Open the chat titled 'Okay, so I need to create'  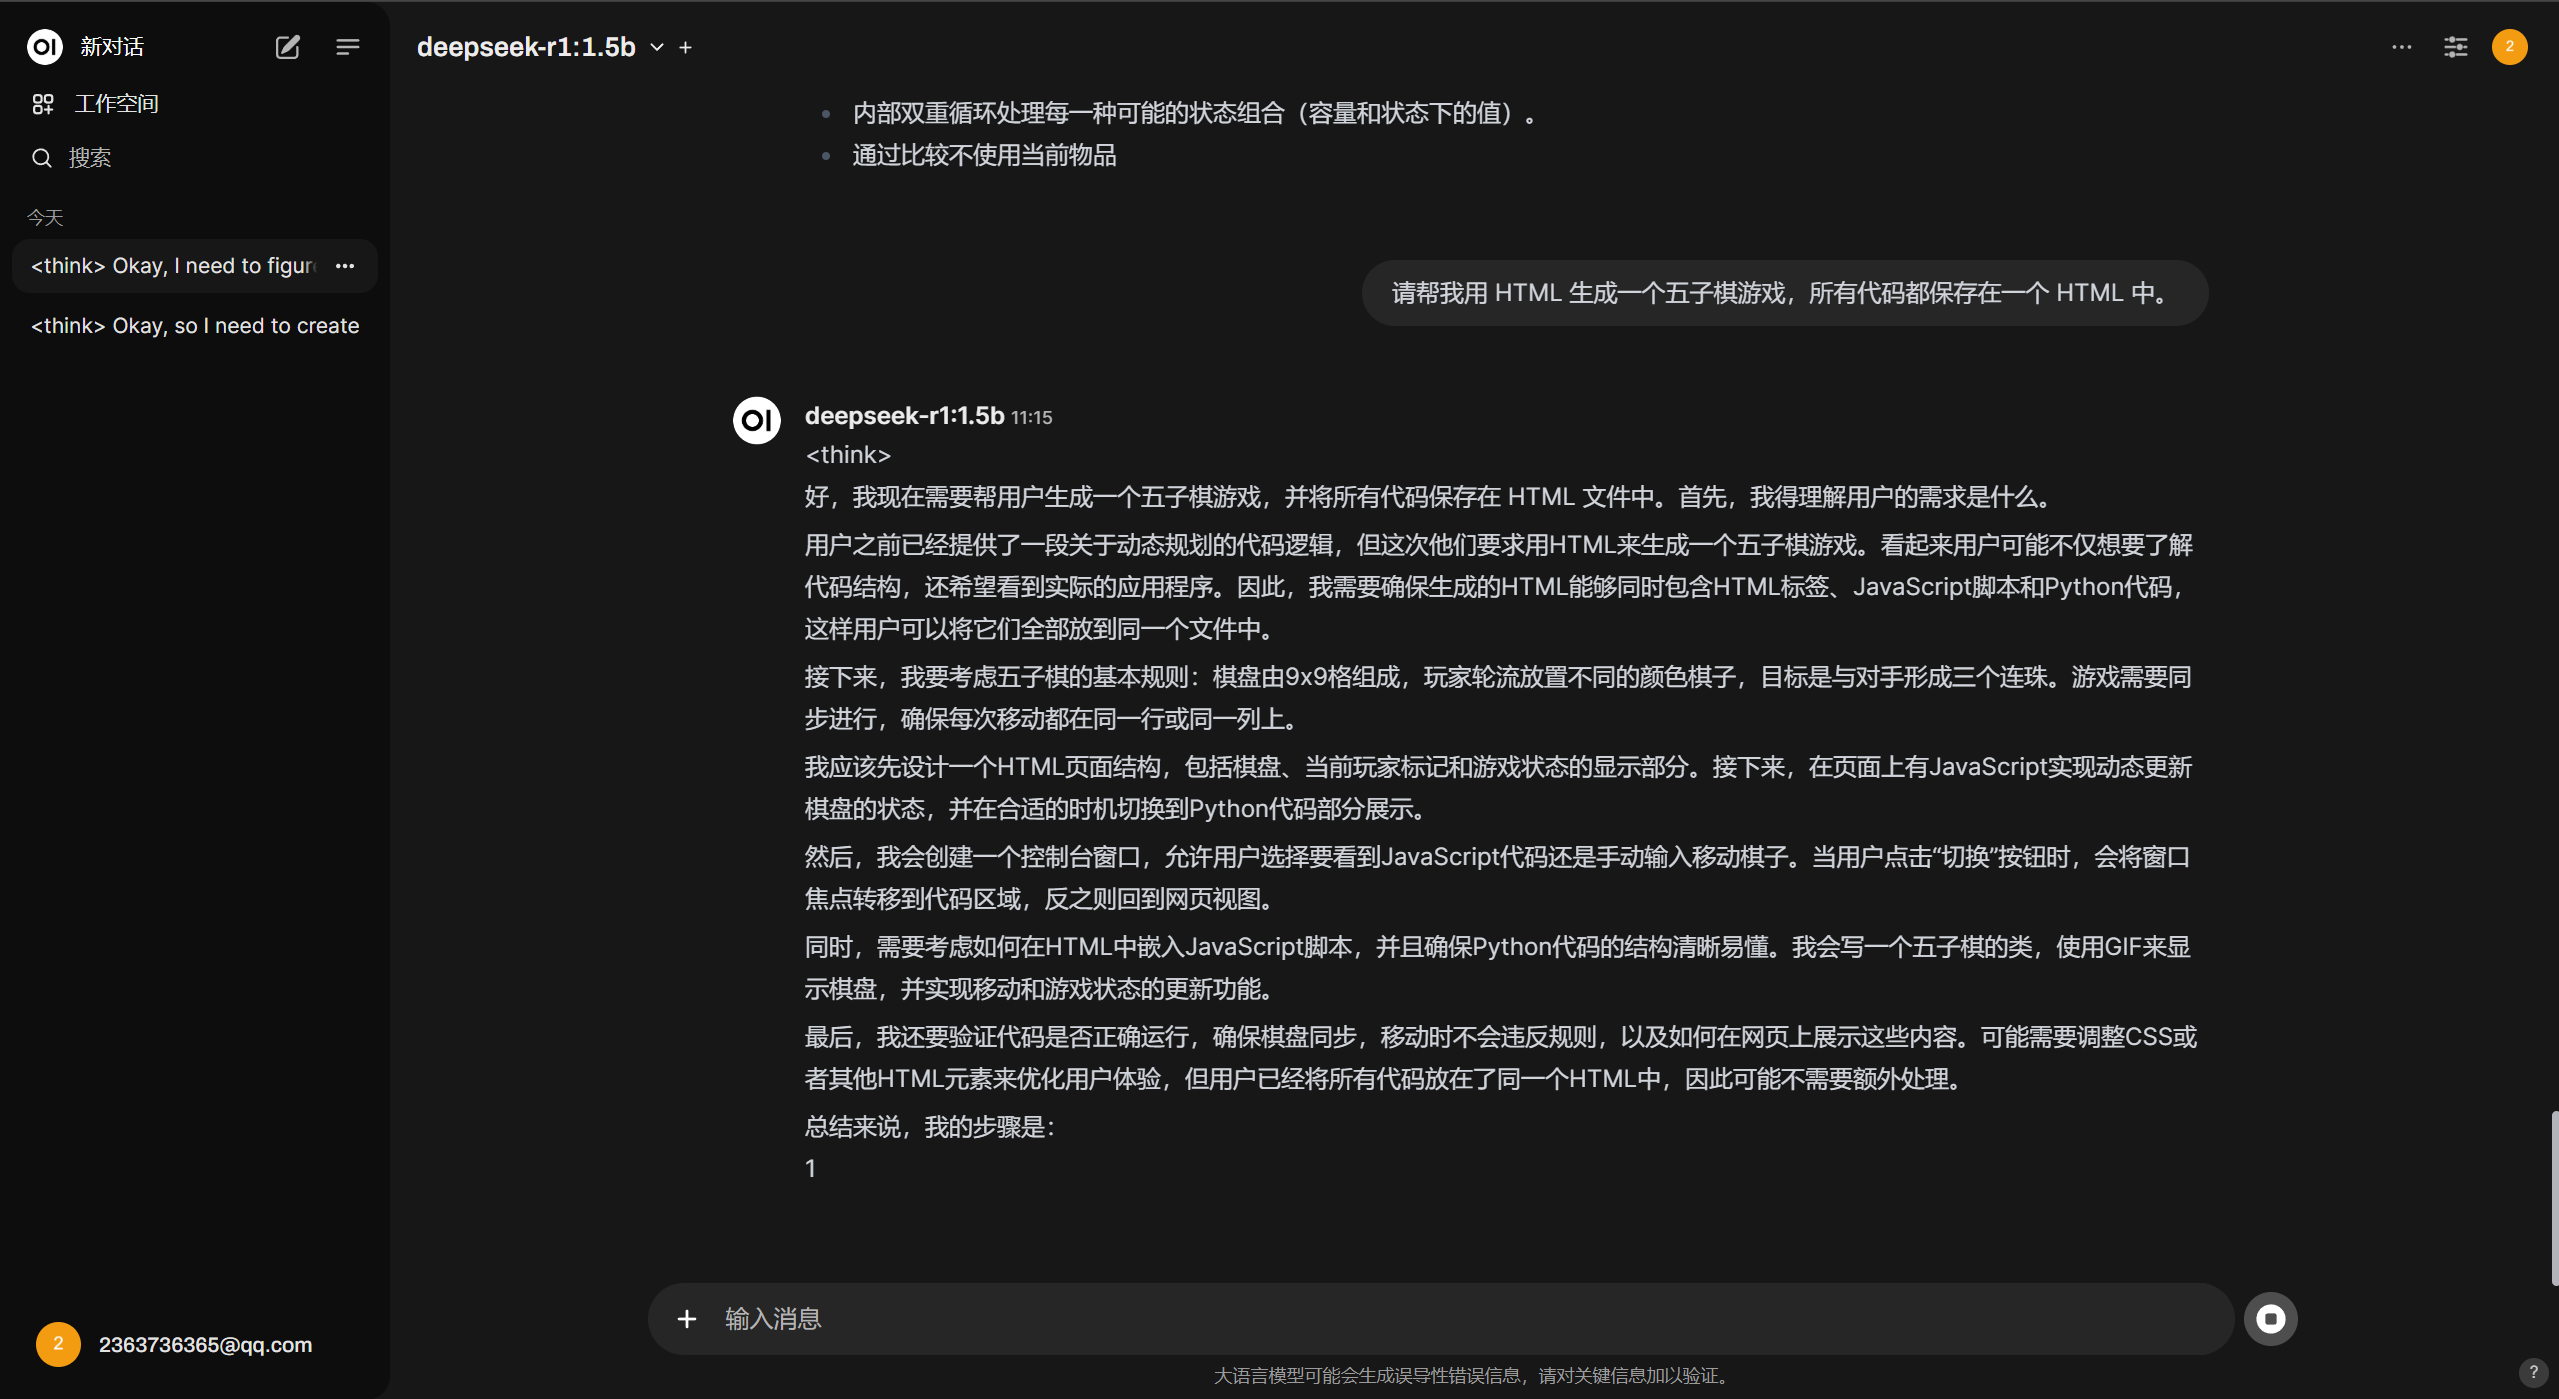pos(194,325)
